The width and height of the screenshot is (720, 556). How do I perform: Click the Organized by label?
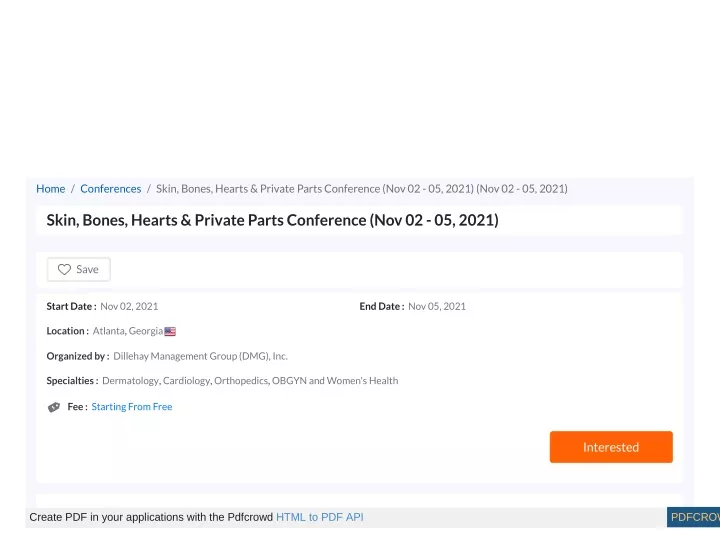click(x=78, y=356)
